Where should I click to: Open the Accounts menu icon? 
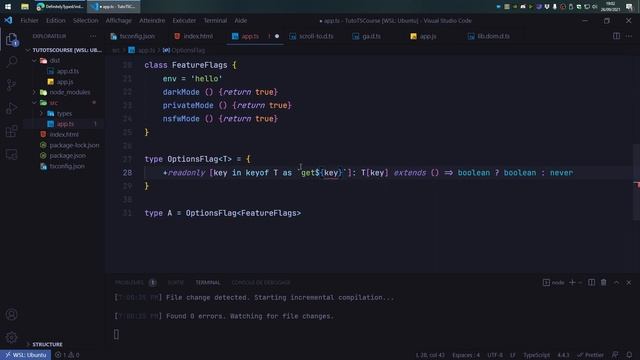[x=12, y=314]
